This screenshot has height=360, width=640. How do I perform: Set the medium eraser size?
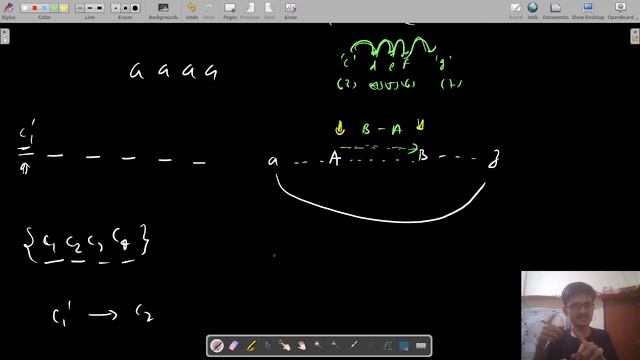coord(125,8)
